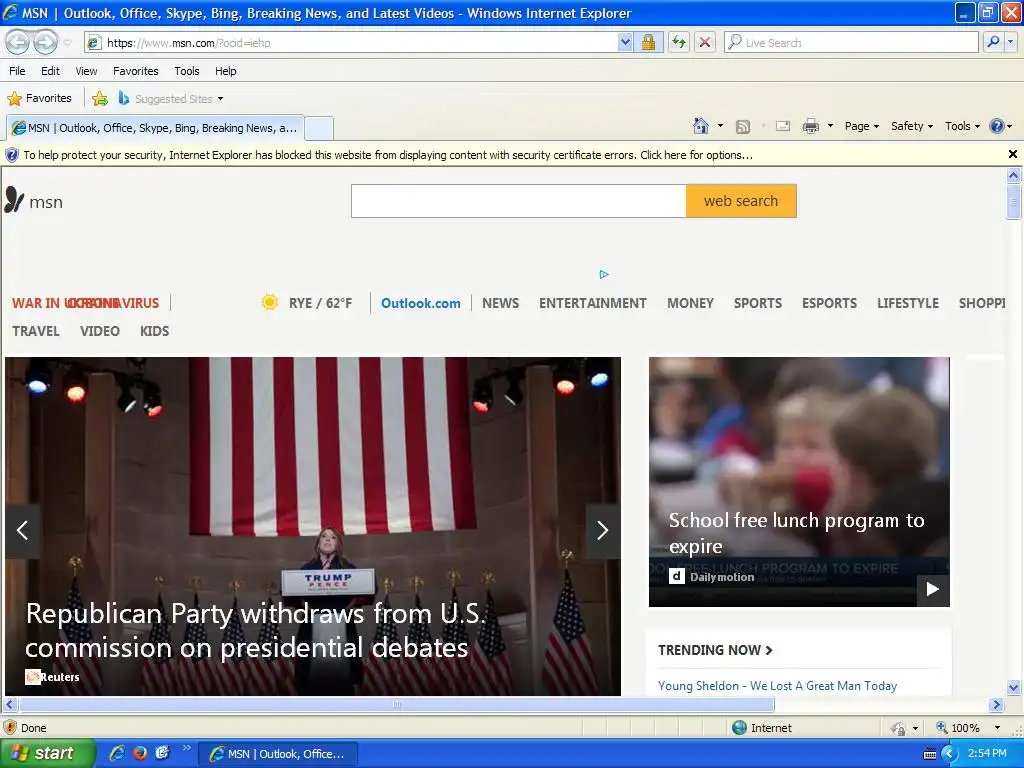Viewport: 1024px width, 768px height.
Task: Open the search provider dropdown arrow
Action: click(1011, 42)
